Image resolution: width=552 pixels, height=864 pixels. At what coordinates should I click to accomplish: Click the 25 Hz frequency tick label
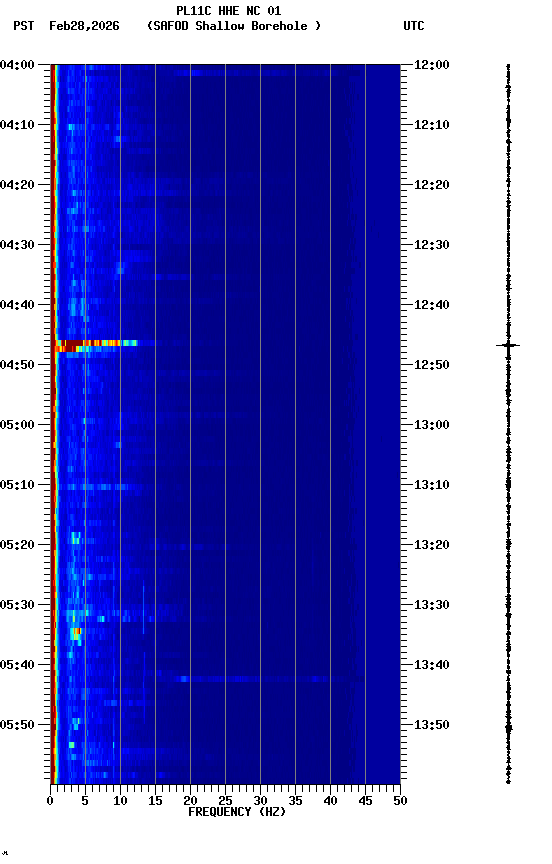[225, 801]
